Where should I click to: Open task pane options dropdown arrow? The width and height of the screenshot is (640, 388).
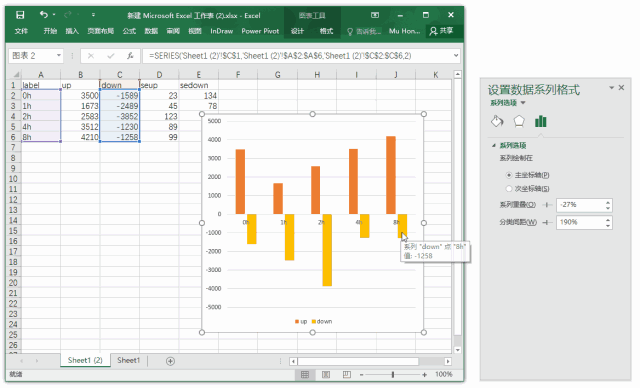click(611, 87)
